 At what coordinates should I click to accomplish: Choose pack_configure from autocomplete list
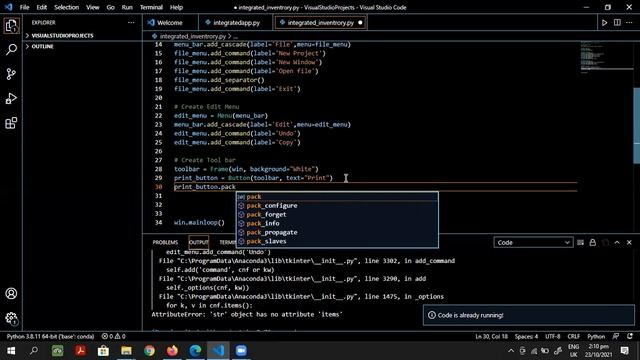tap(337, 206)
